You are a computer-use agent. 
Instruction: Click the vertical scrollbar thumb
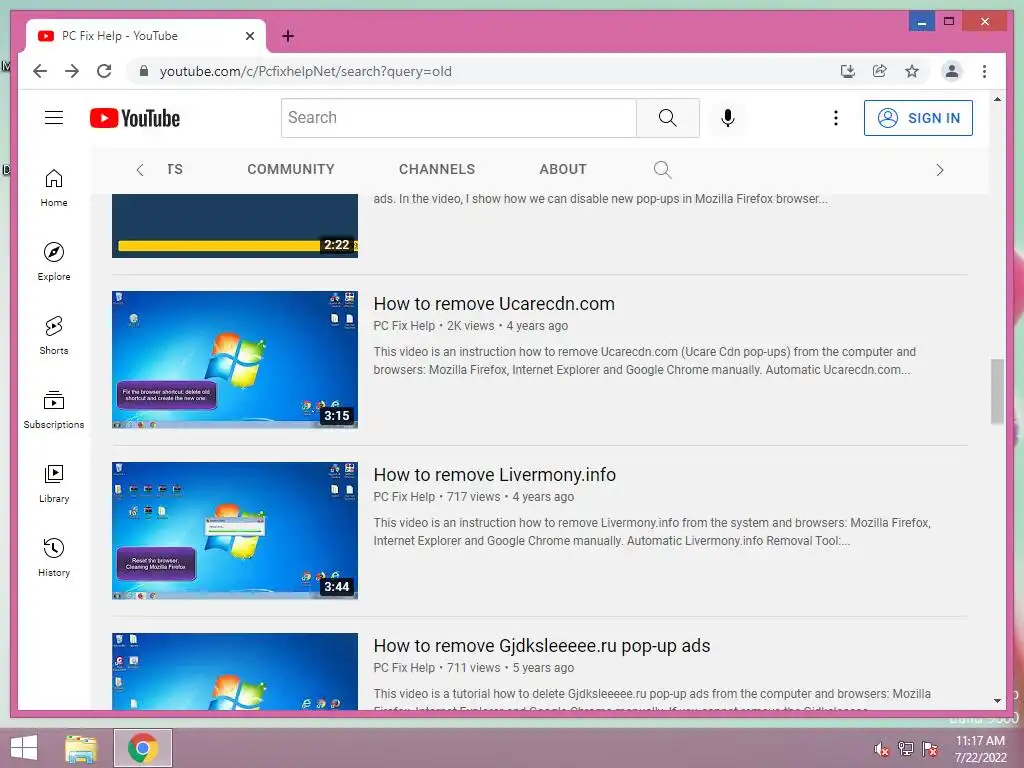(997, 391)
